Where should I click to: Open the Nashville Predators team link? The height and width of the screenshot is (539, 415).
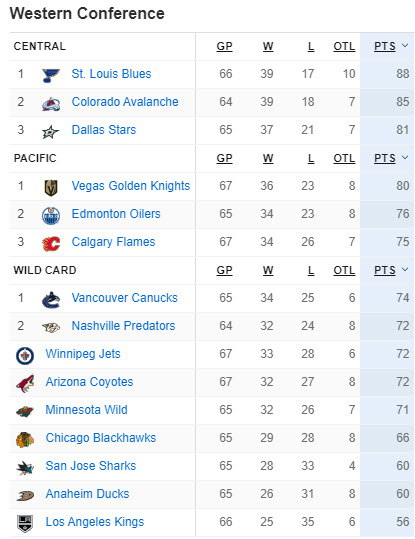[x=123, y=326]
